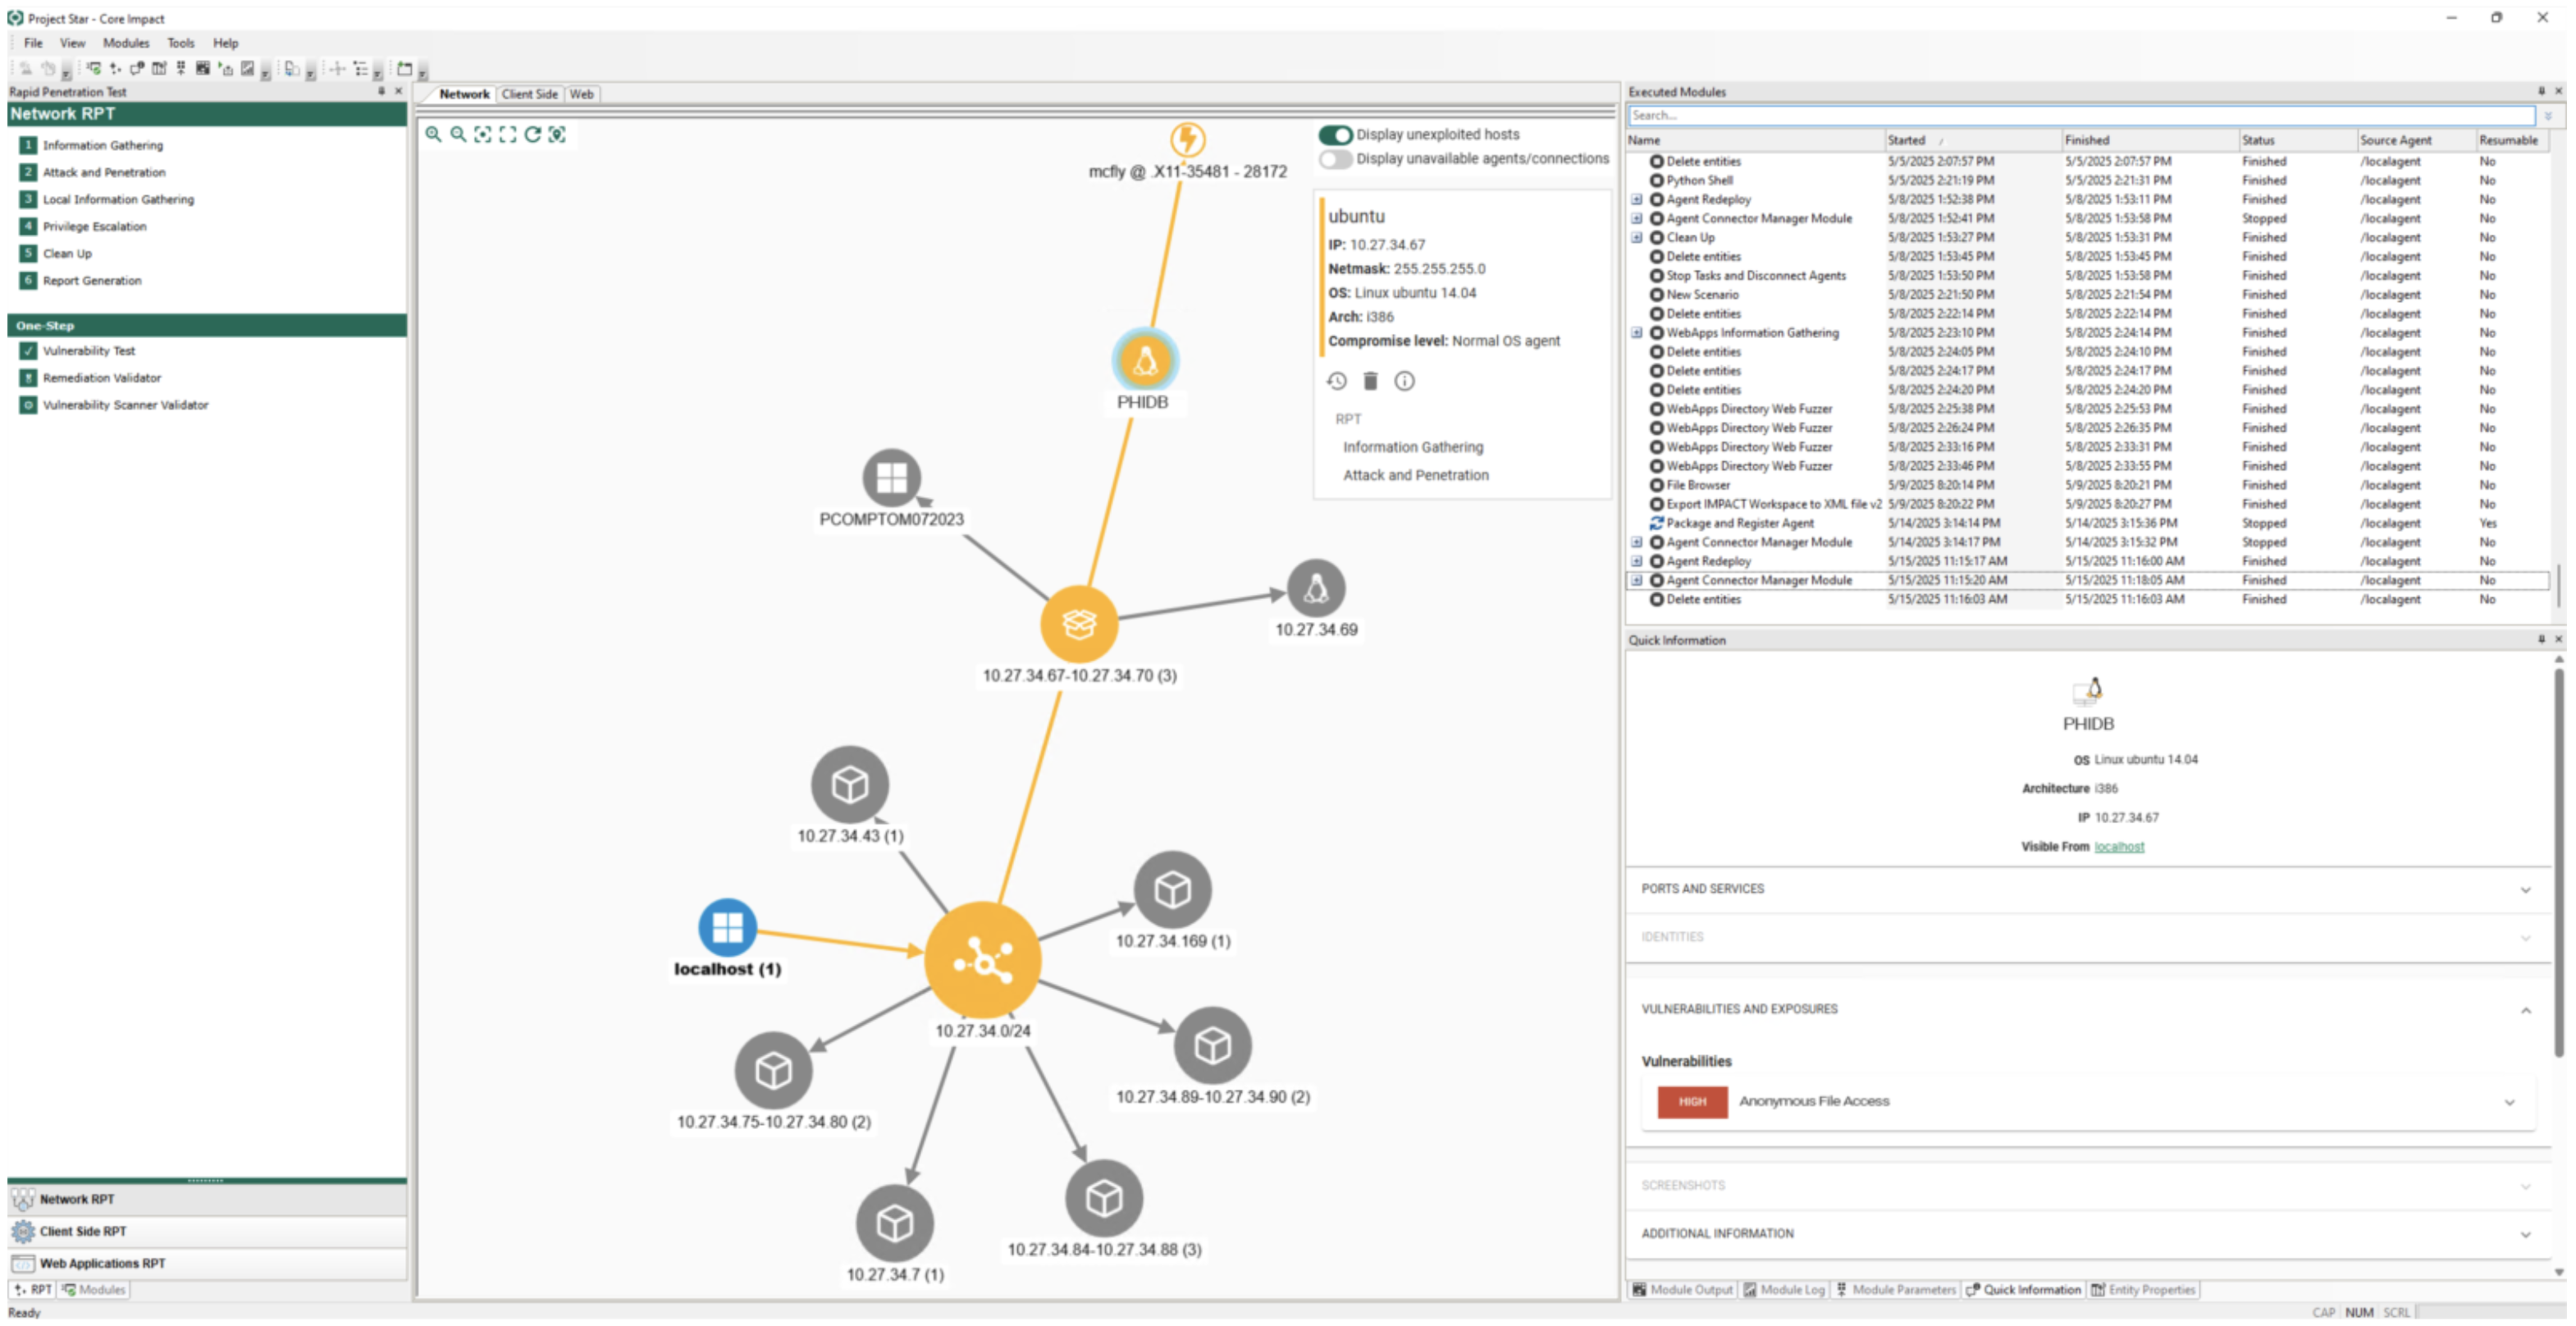Viewport: 2576px width, 1326px height.
Task: Toggle Display unexploited hosts switch
Action: coord(1335,134)
